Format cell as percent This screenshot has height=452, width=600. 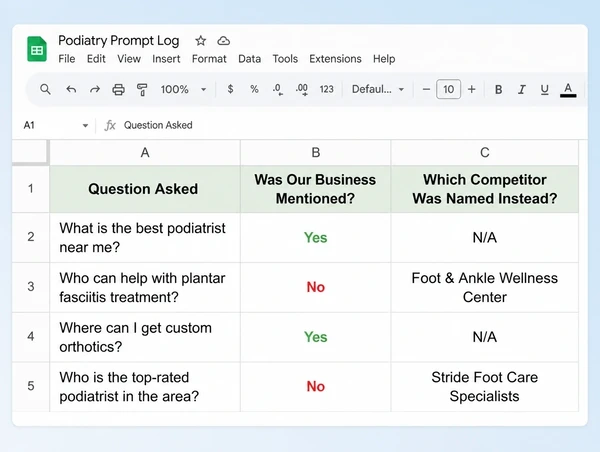click(254, 89)
